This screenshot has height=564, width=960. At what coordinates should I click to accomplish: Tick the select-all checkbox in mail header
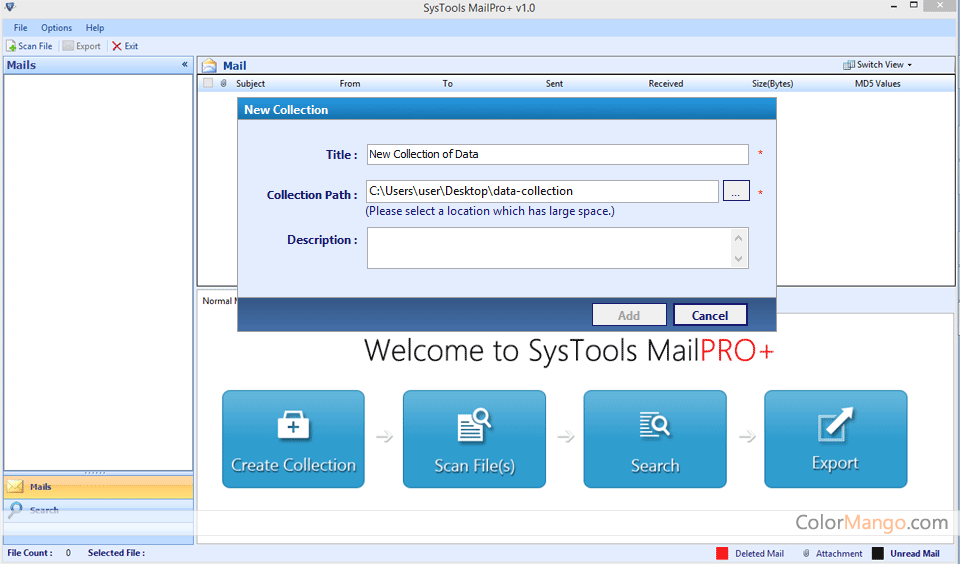tap(208, 84)
